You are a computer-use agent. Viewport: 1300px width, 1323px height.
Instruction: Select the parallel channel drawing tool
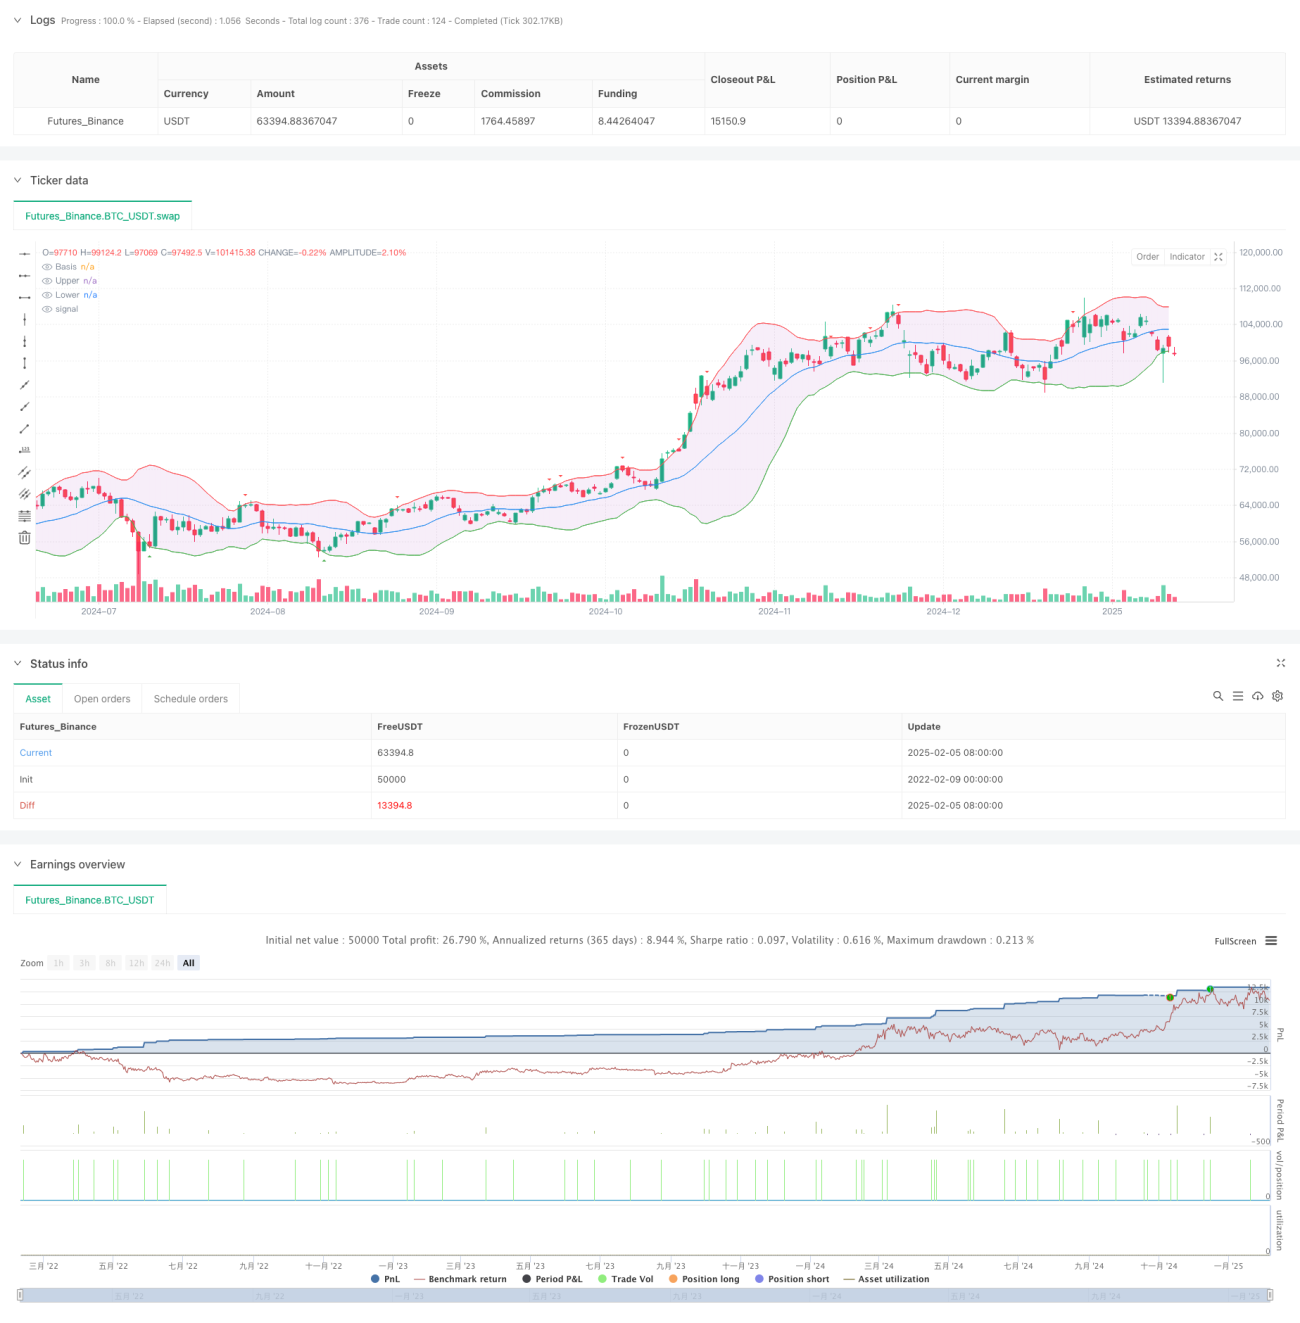click(24, 472)
